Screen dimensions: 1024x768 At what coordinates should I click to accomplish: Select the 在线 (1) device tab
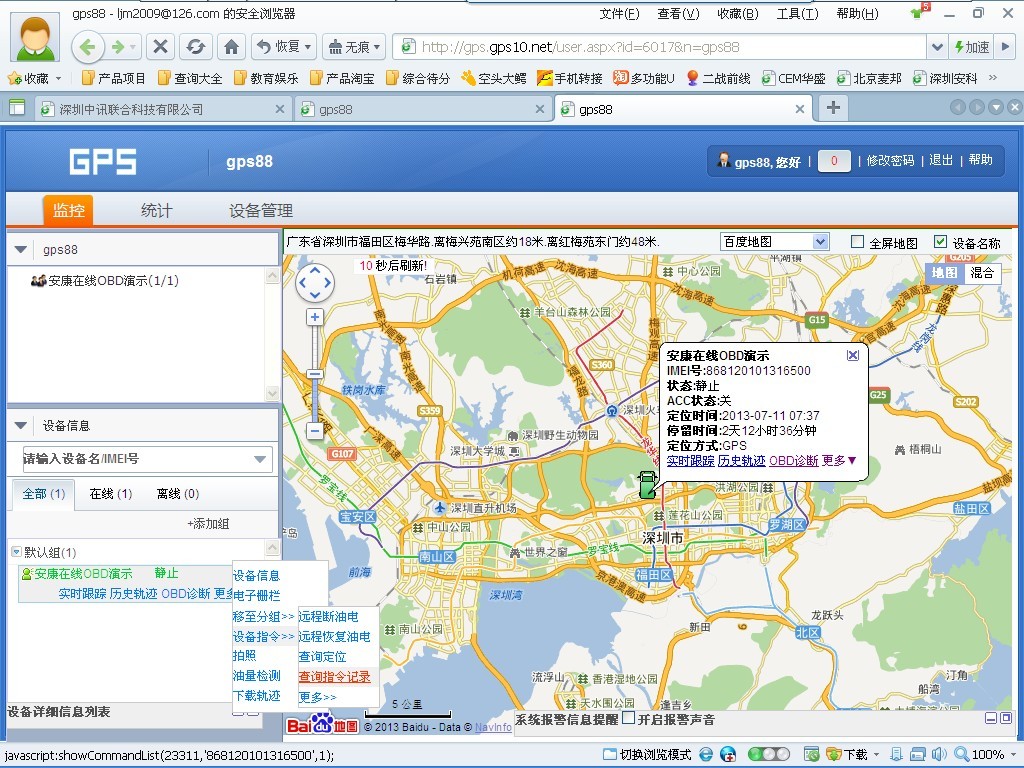110,494
